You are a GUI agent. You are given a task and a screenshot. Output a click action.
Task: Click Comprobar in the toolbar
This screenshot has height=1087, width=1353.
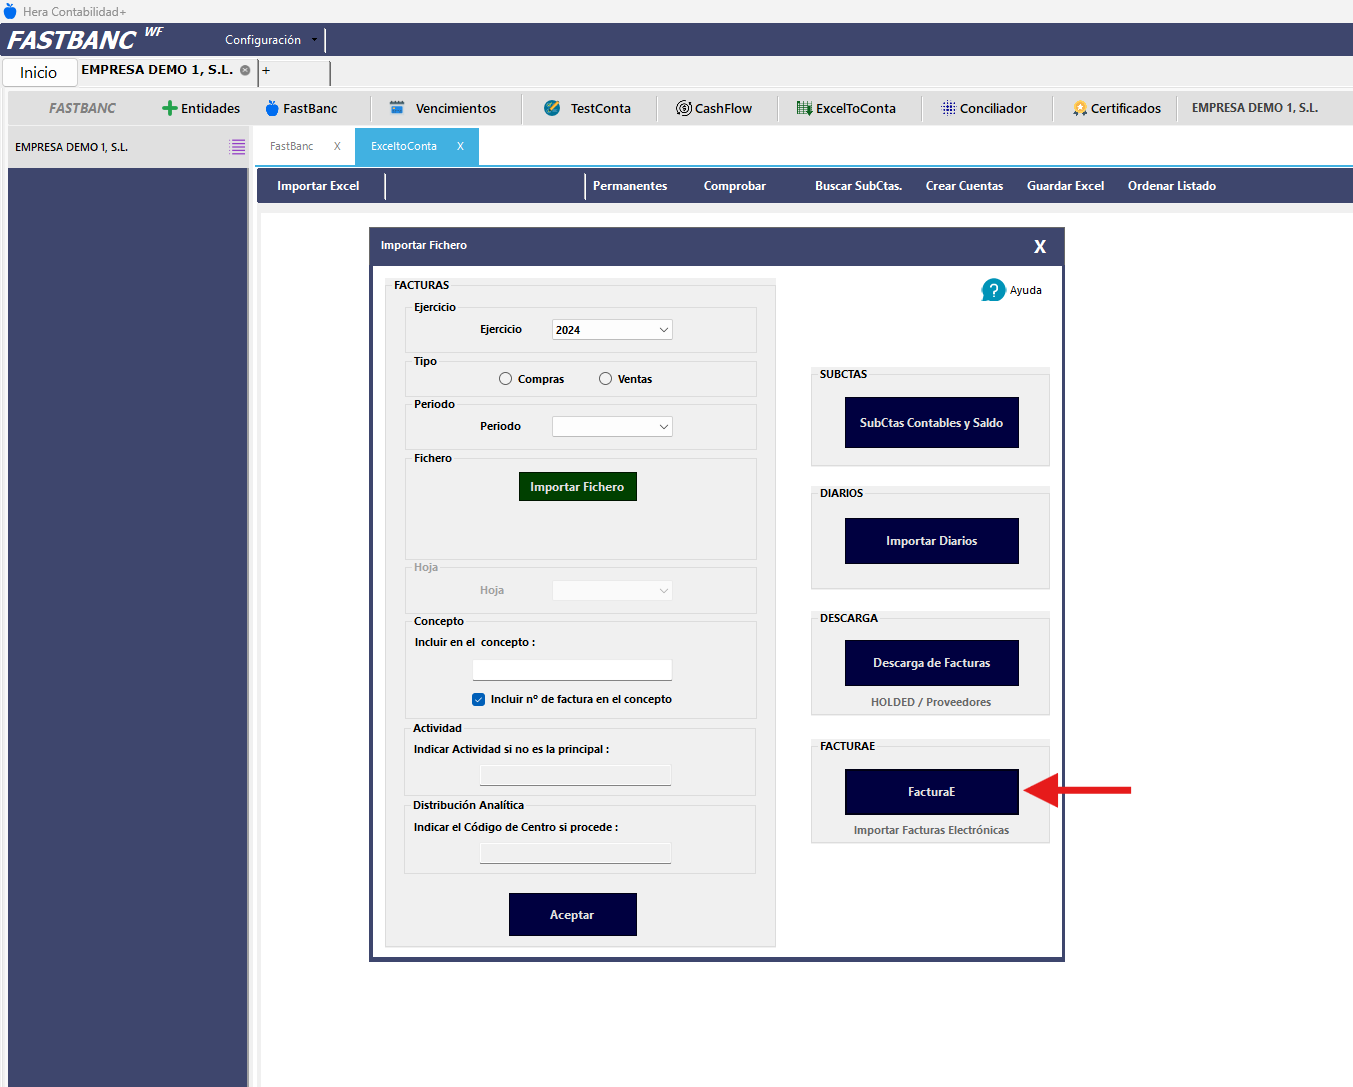735,186
